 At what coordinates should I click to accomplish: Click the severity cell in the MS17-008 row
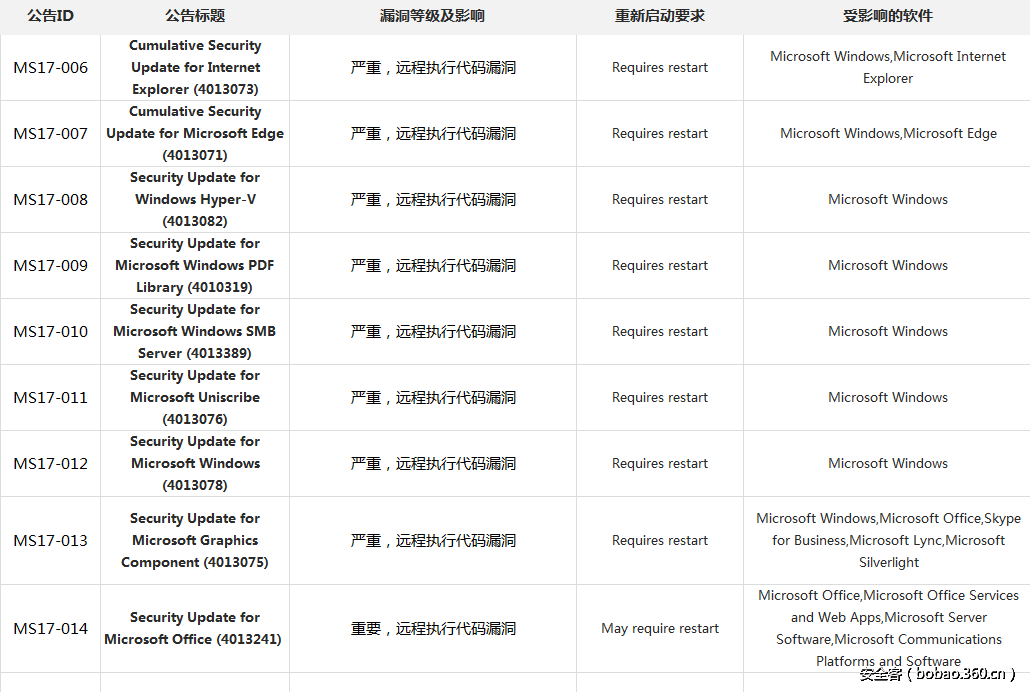click(x=433, y=199)
